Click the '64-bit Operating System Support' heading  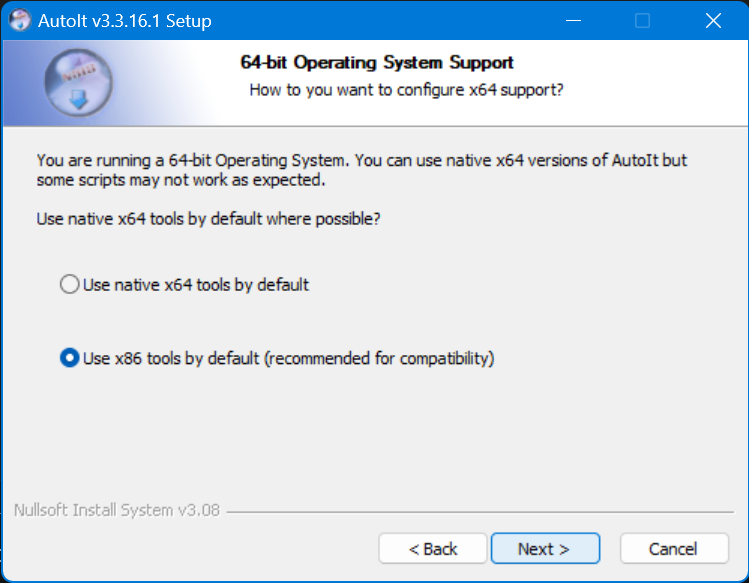377,62
